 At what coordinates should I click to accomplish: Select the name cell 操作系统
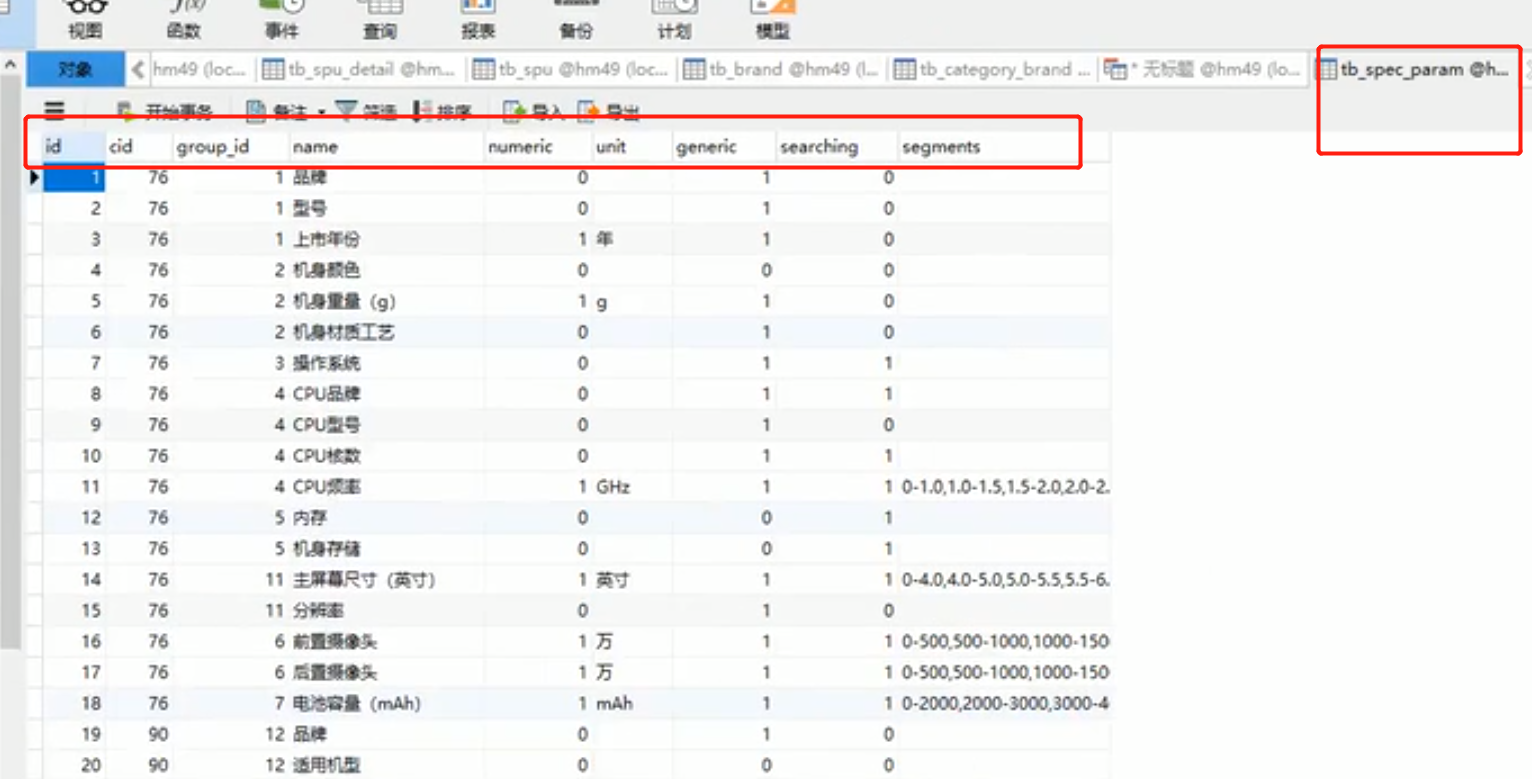387,363
